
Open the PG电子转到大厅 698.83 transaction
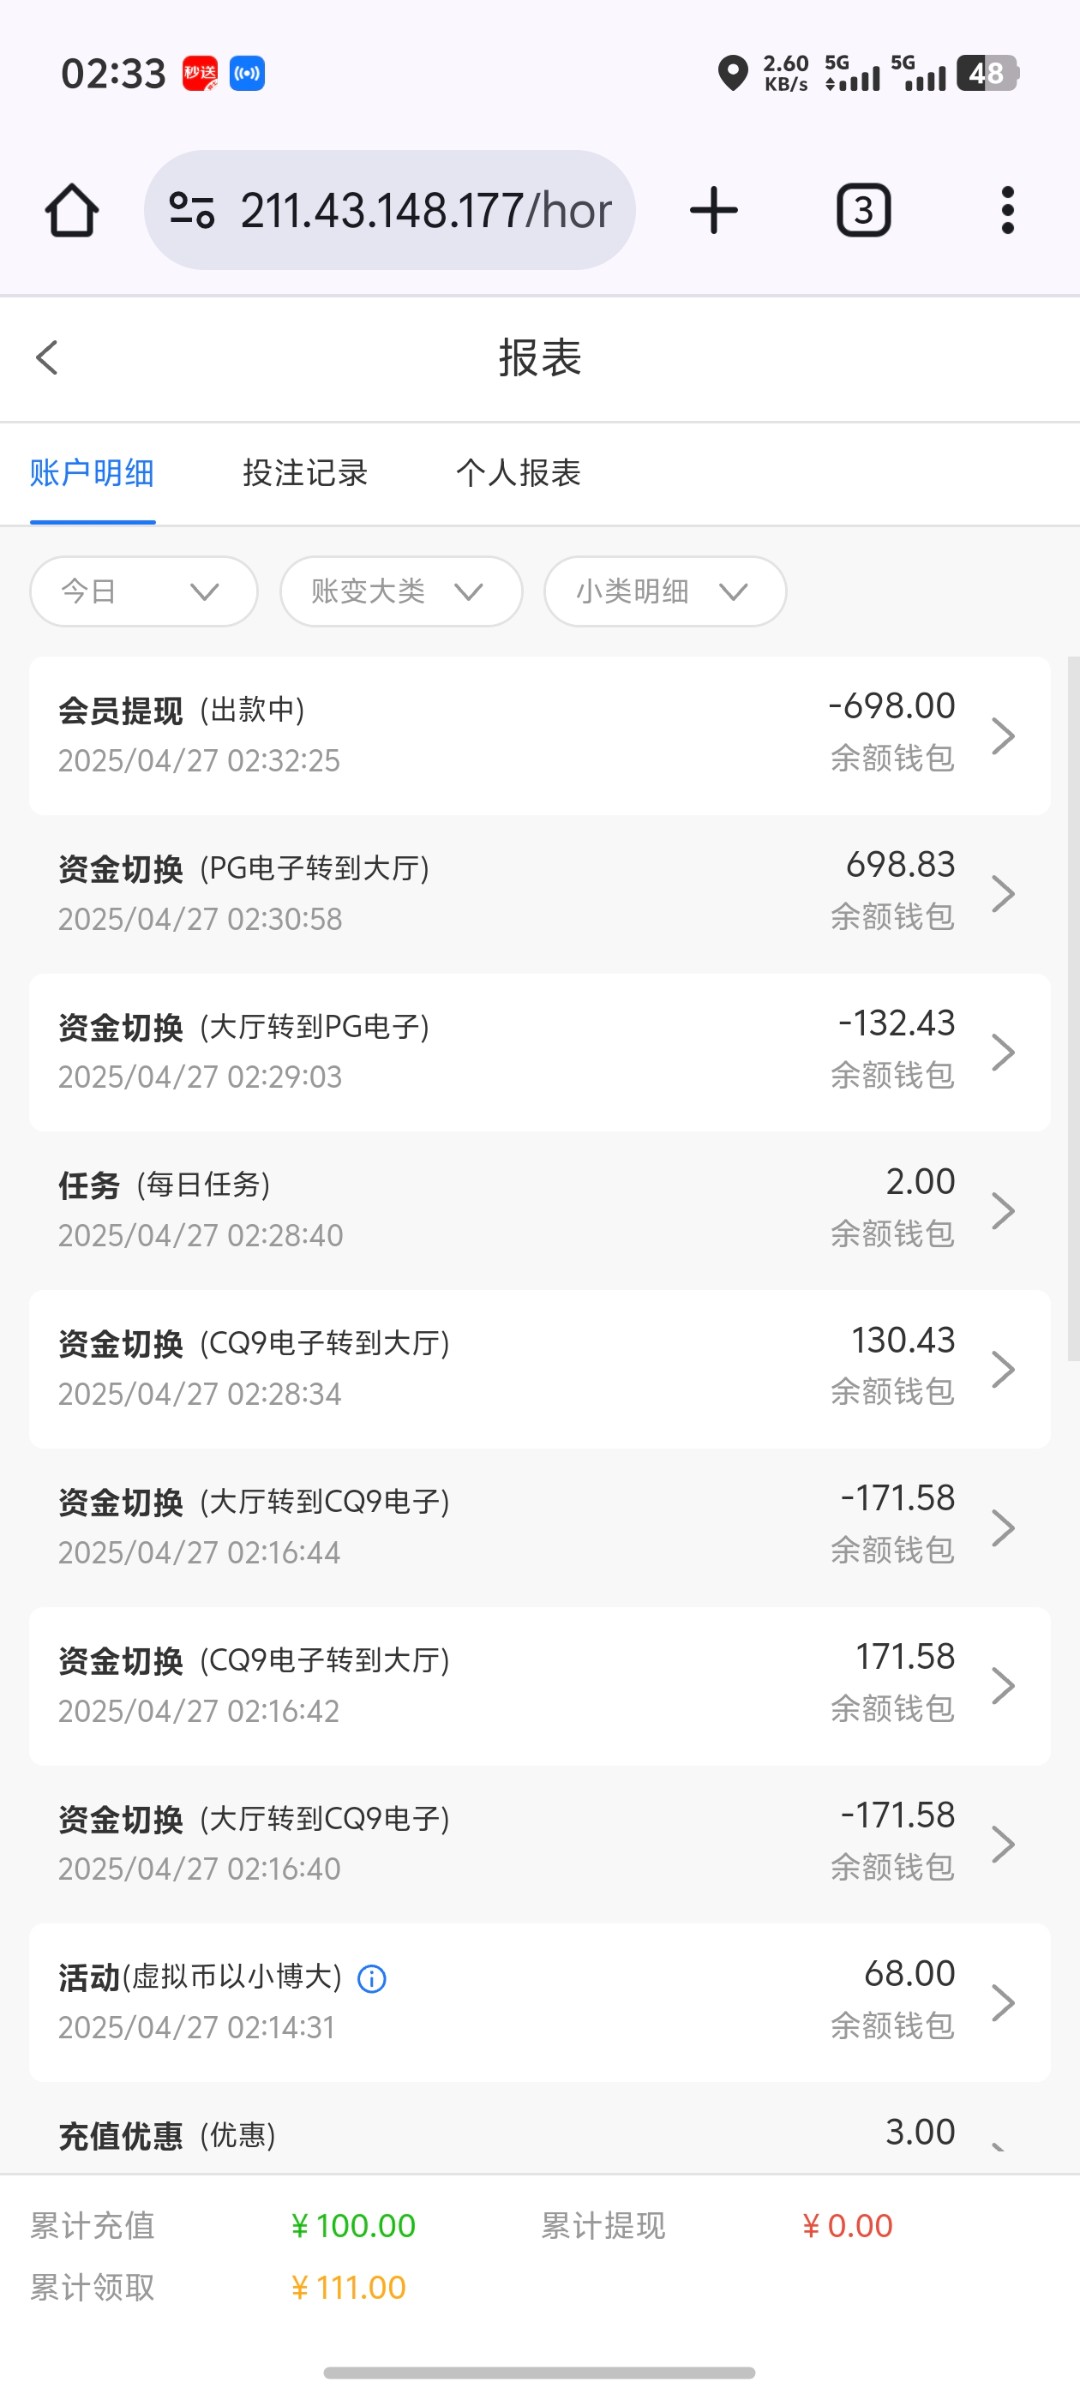[x=540, y=893]
